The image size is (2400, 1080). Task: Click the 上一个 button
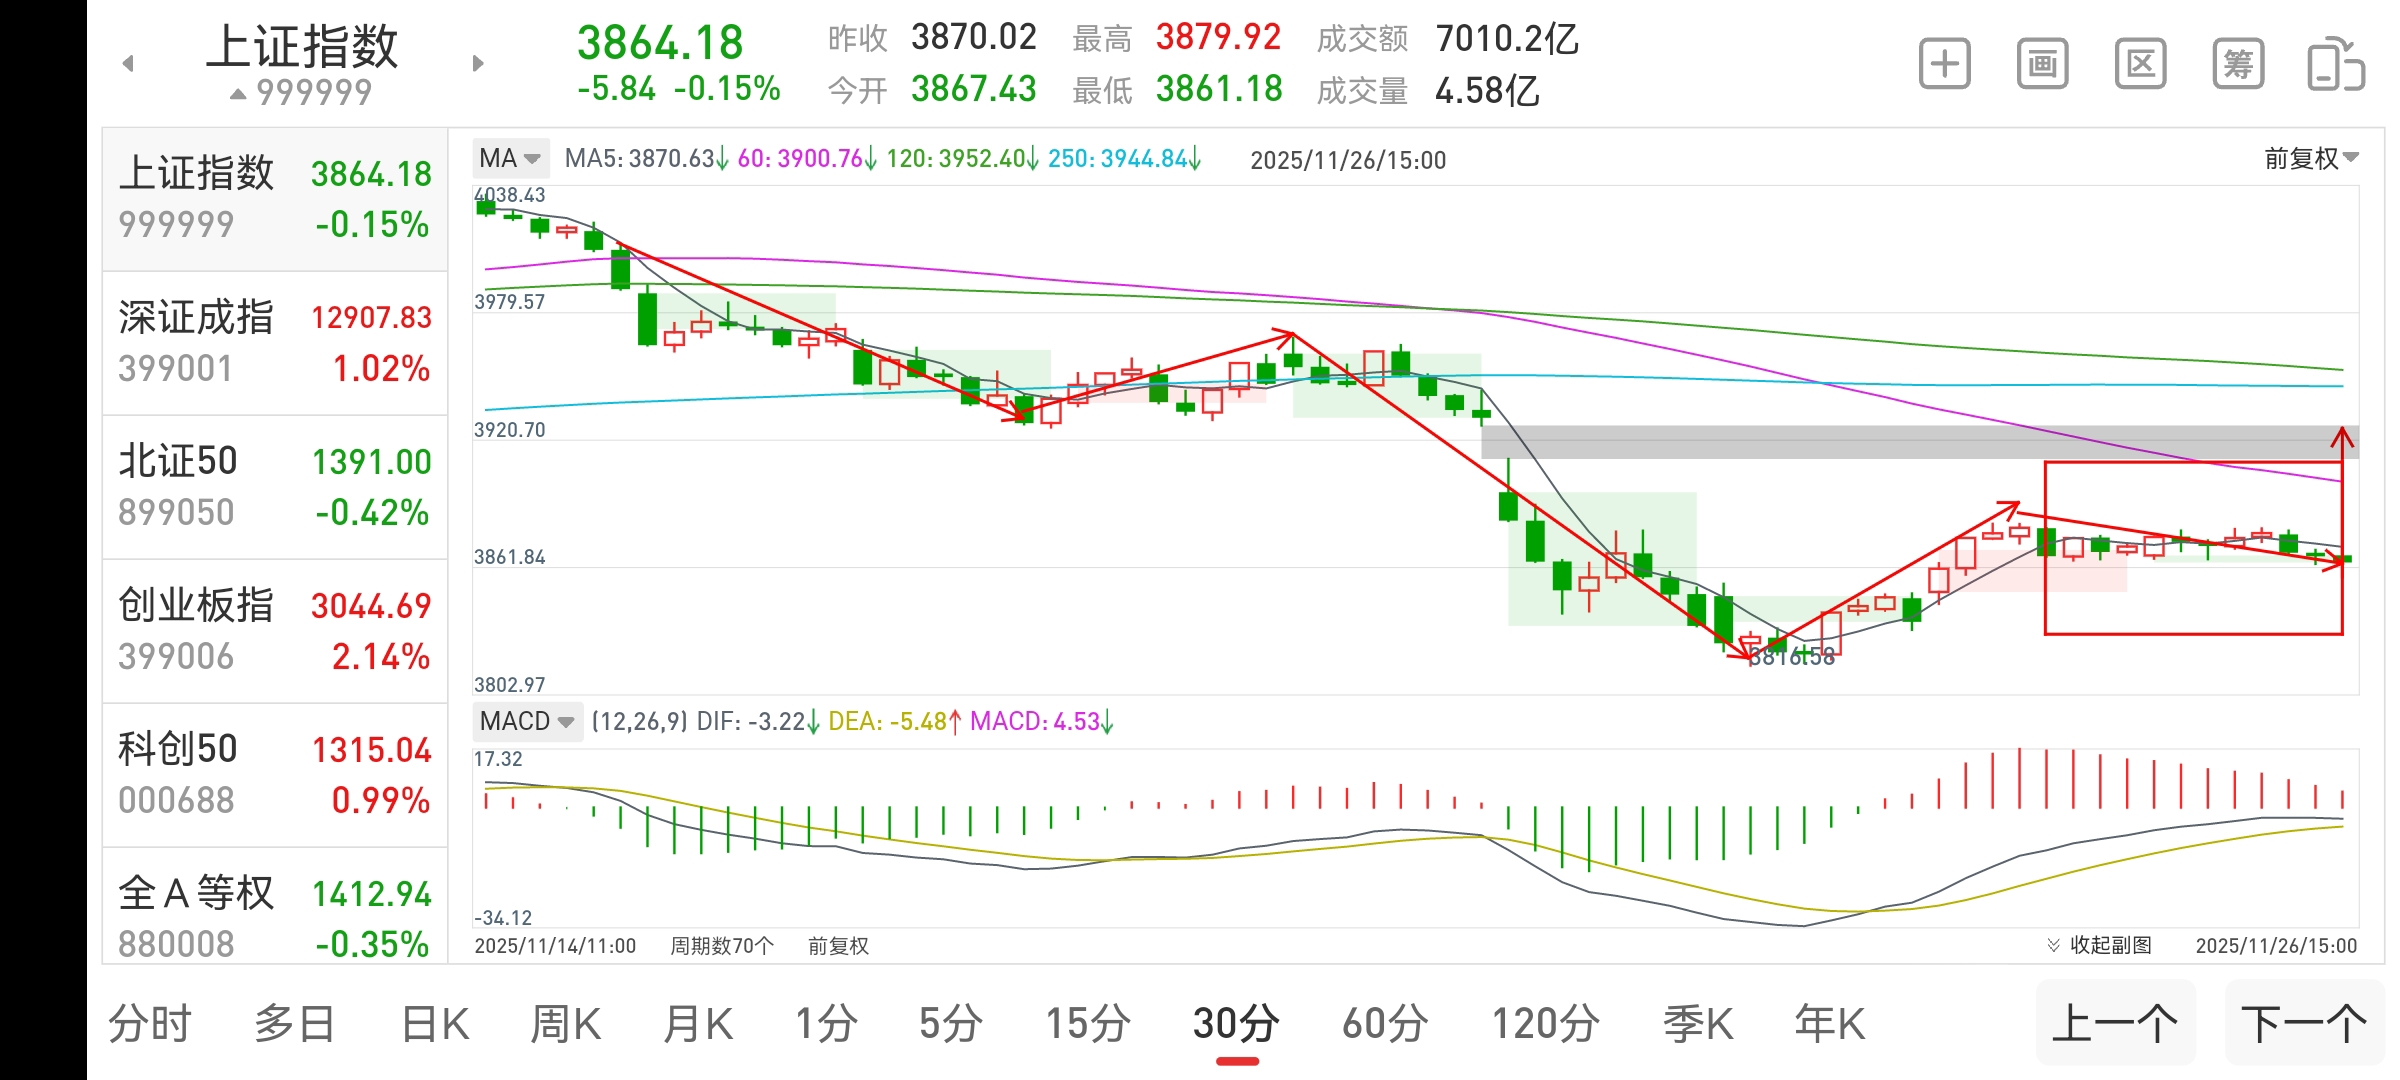tap(2116, 1022)
